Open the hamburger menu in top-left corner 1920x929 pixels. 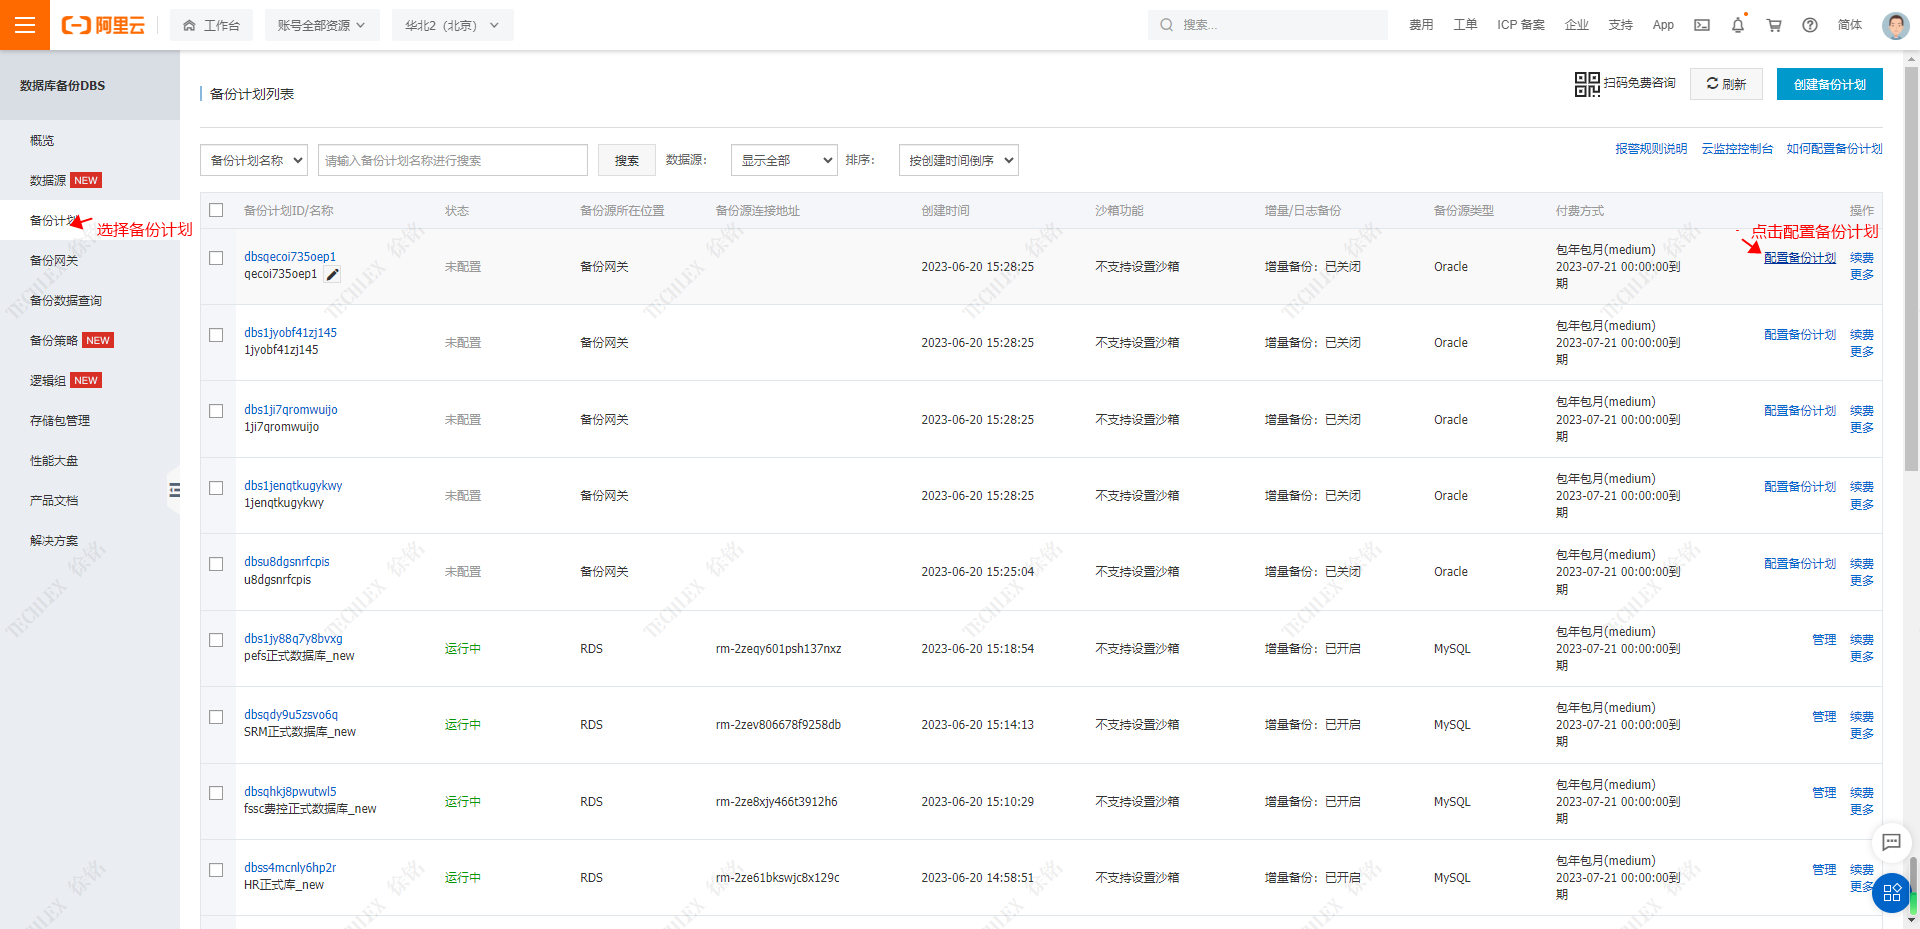tap(25, 25)
